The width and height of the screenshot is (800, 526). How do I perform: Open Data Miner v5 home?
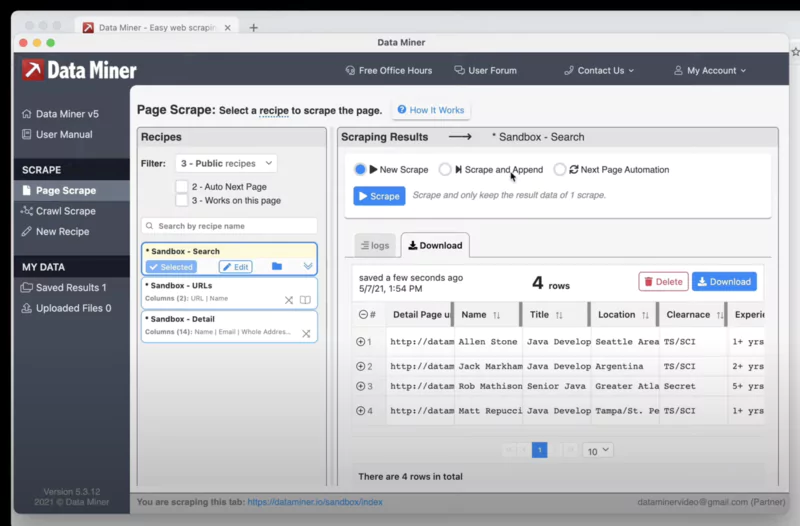[60, 114]
